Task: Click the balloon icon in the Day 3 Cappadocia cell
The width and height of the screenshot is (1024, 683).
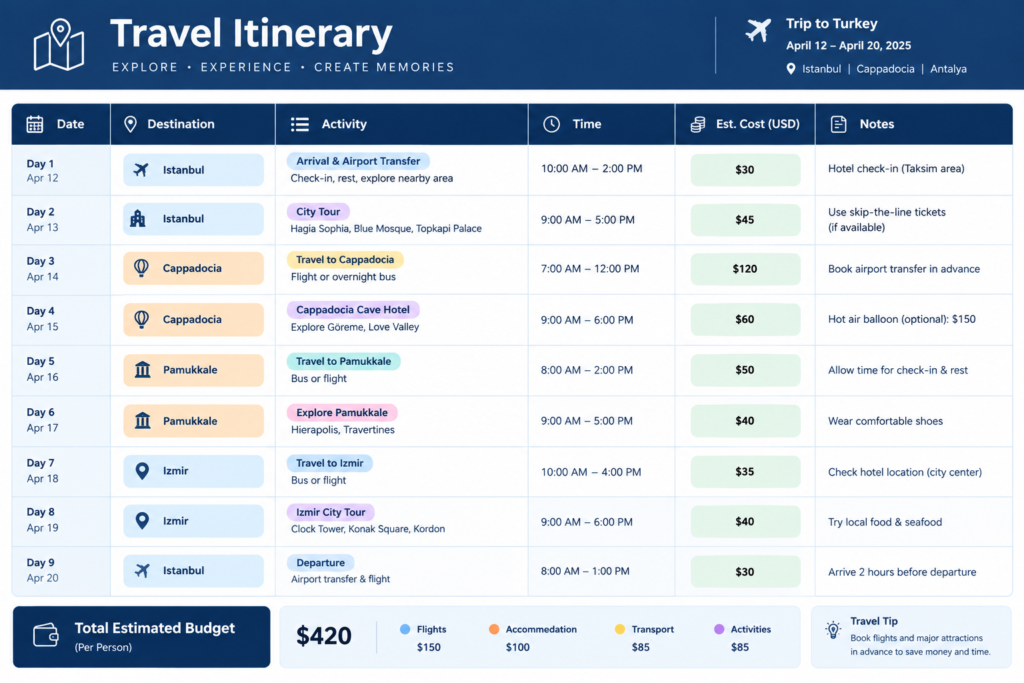Action: pos(141,268)
